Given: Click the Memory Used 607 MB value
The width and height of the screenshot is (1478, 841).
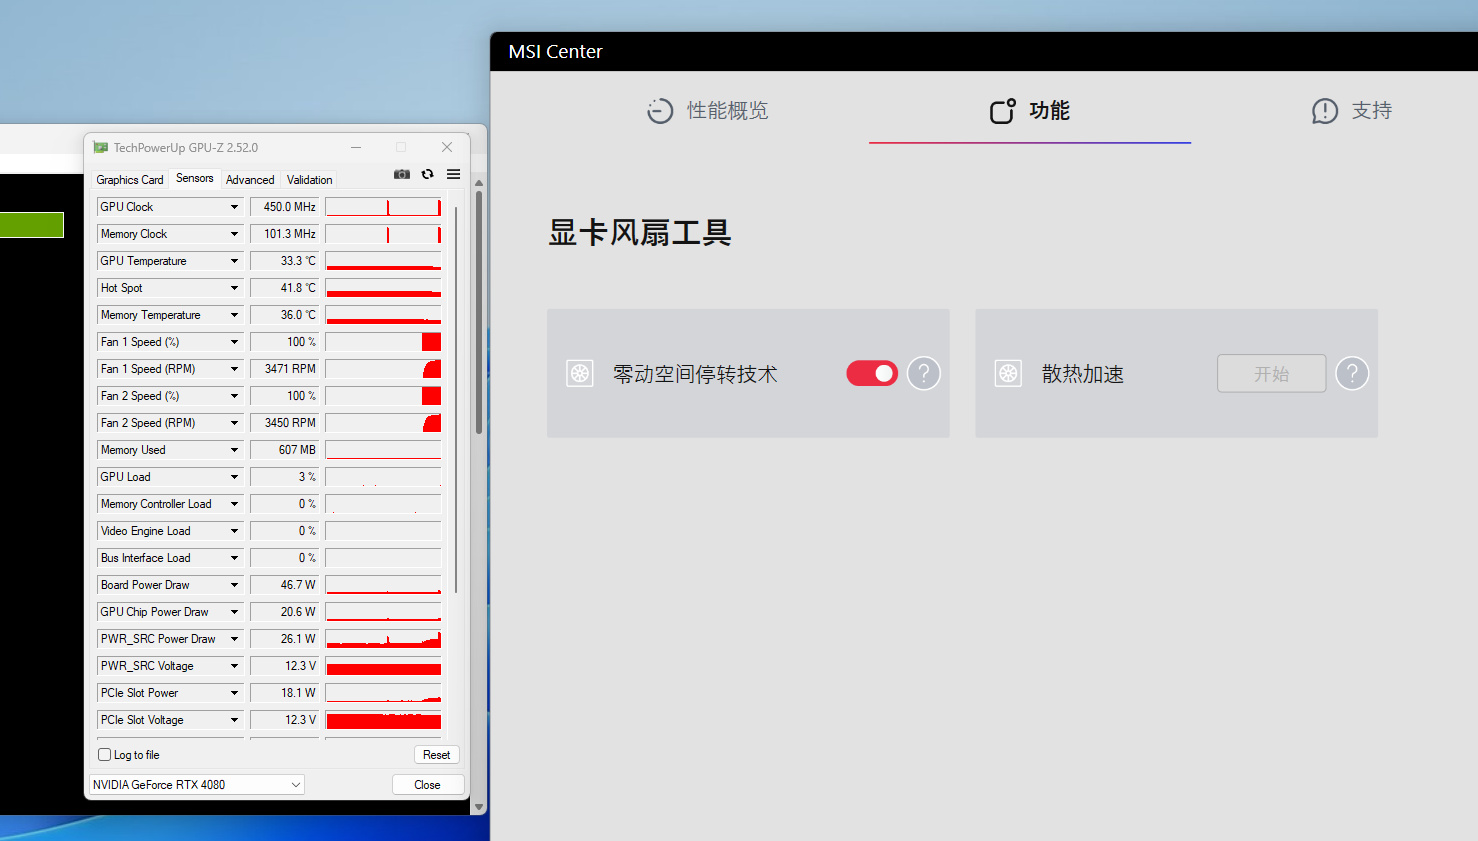Looking at the screenshot, I should [x=284, y=450].
